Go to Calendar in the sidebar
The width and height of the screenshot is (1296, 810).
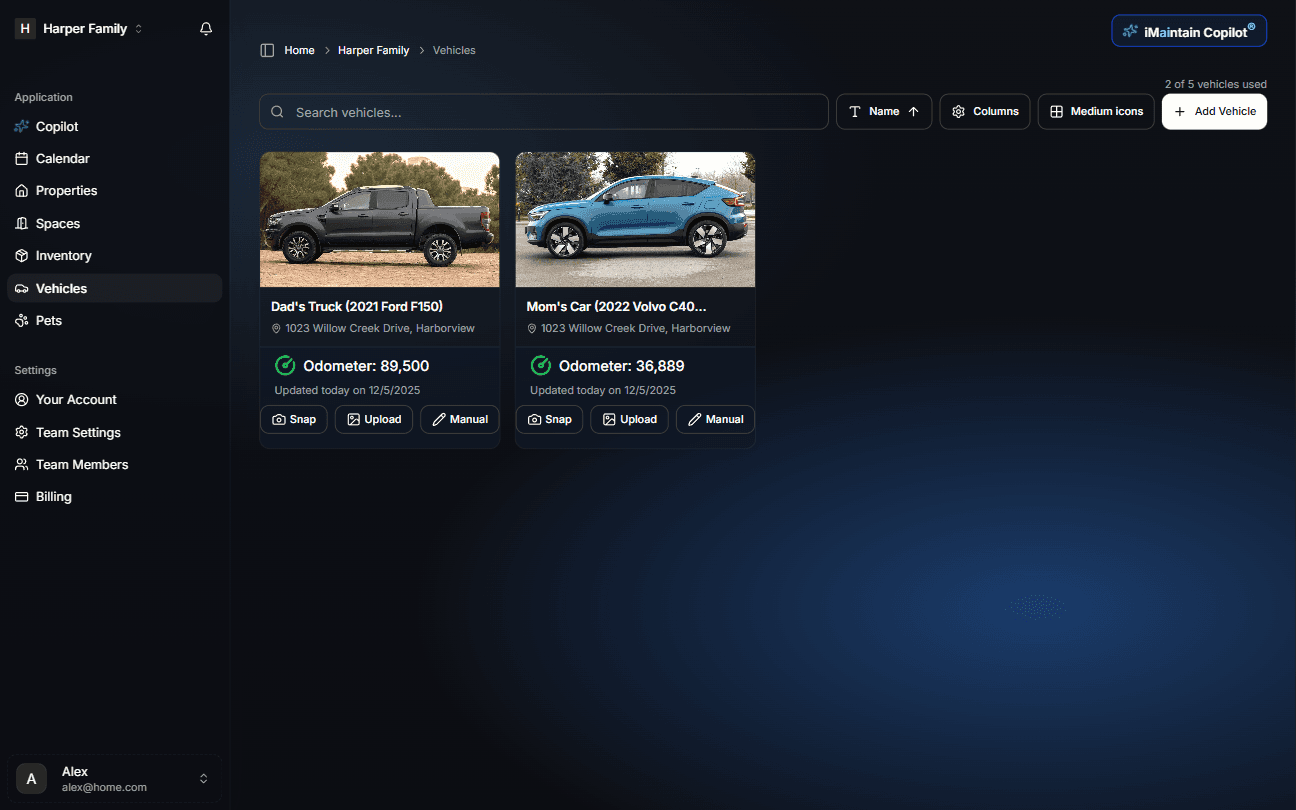pyautogui.click(x=114, y=159)
